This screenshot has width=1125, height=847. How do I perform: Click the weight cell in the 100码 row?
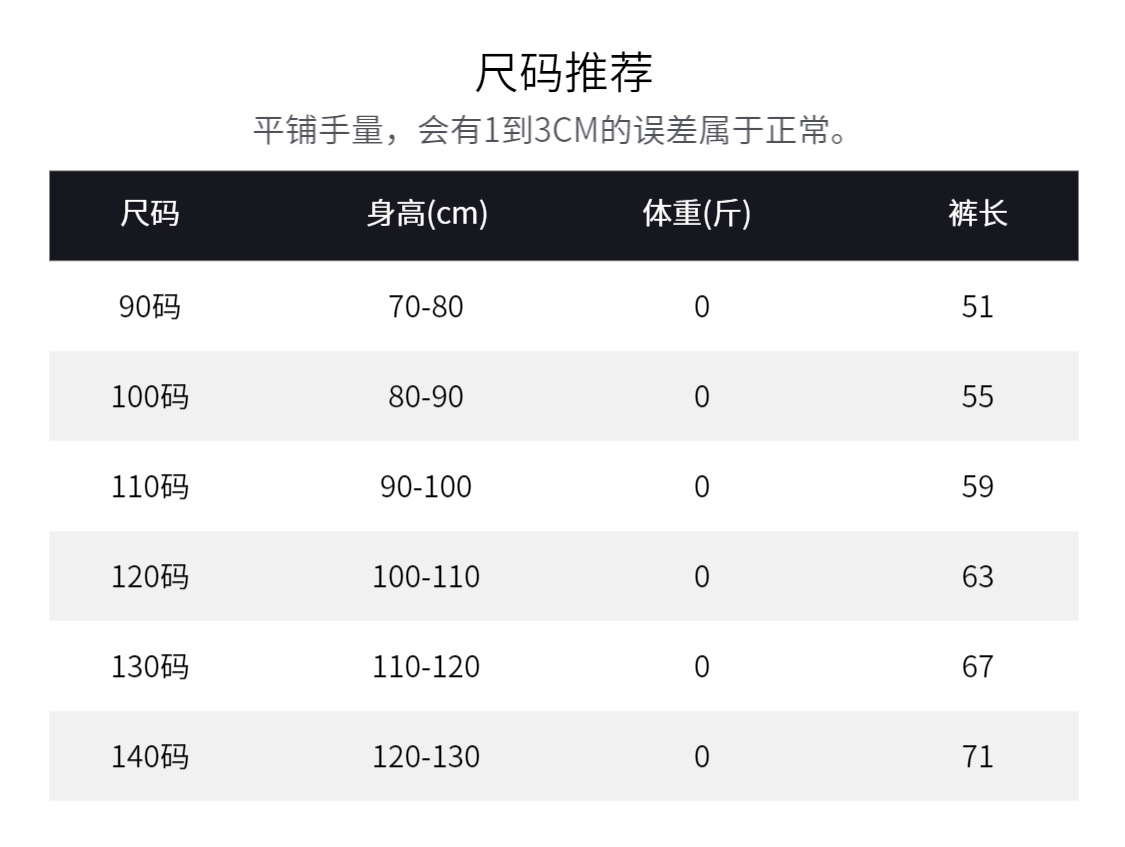701,396
